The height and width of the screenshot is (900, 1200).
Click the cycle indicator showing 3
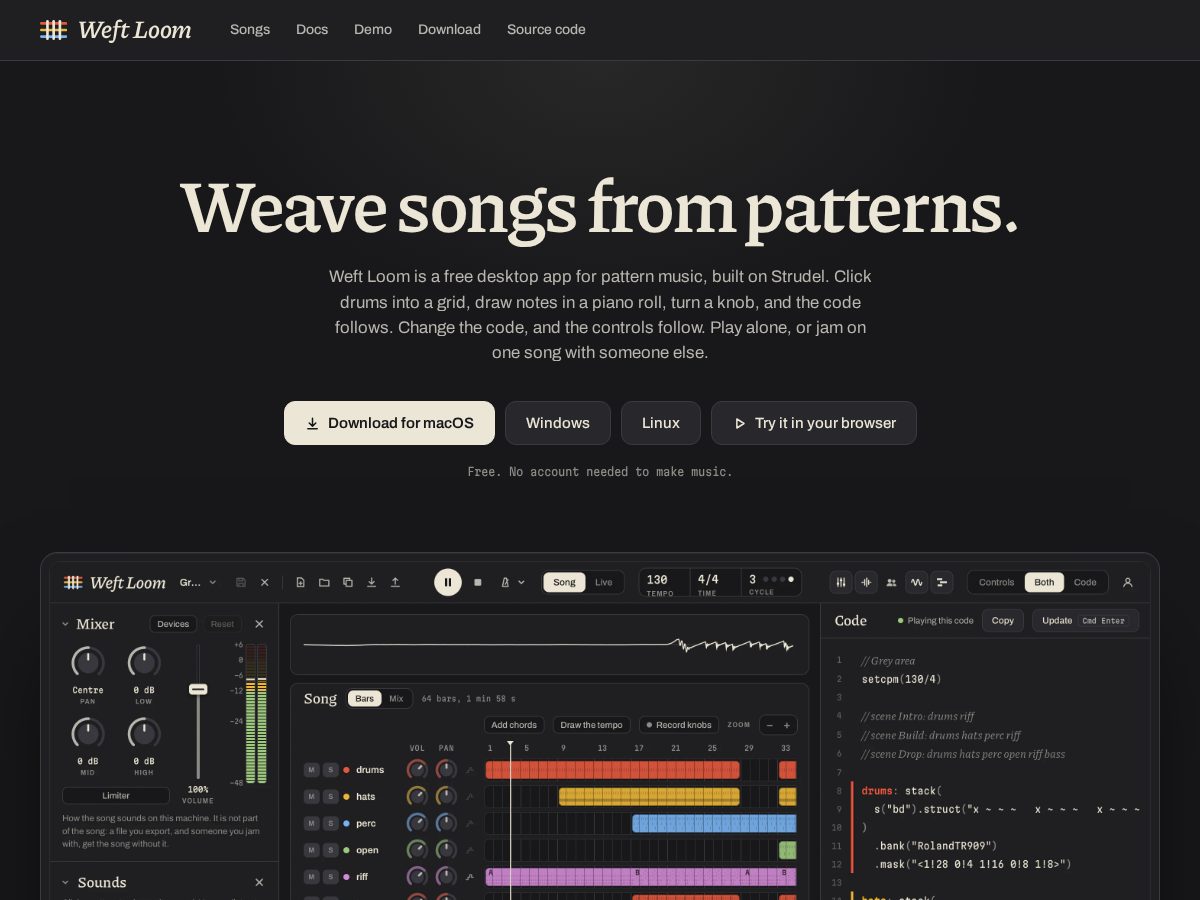point(771,583)
